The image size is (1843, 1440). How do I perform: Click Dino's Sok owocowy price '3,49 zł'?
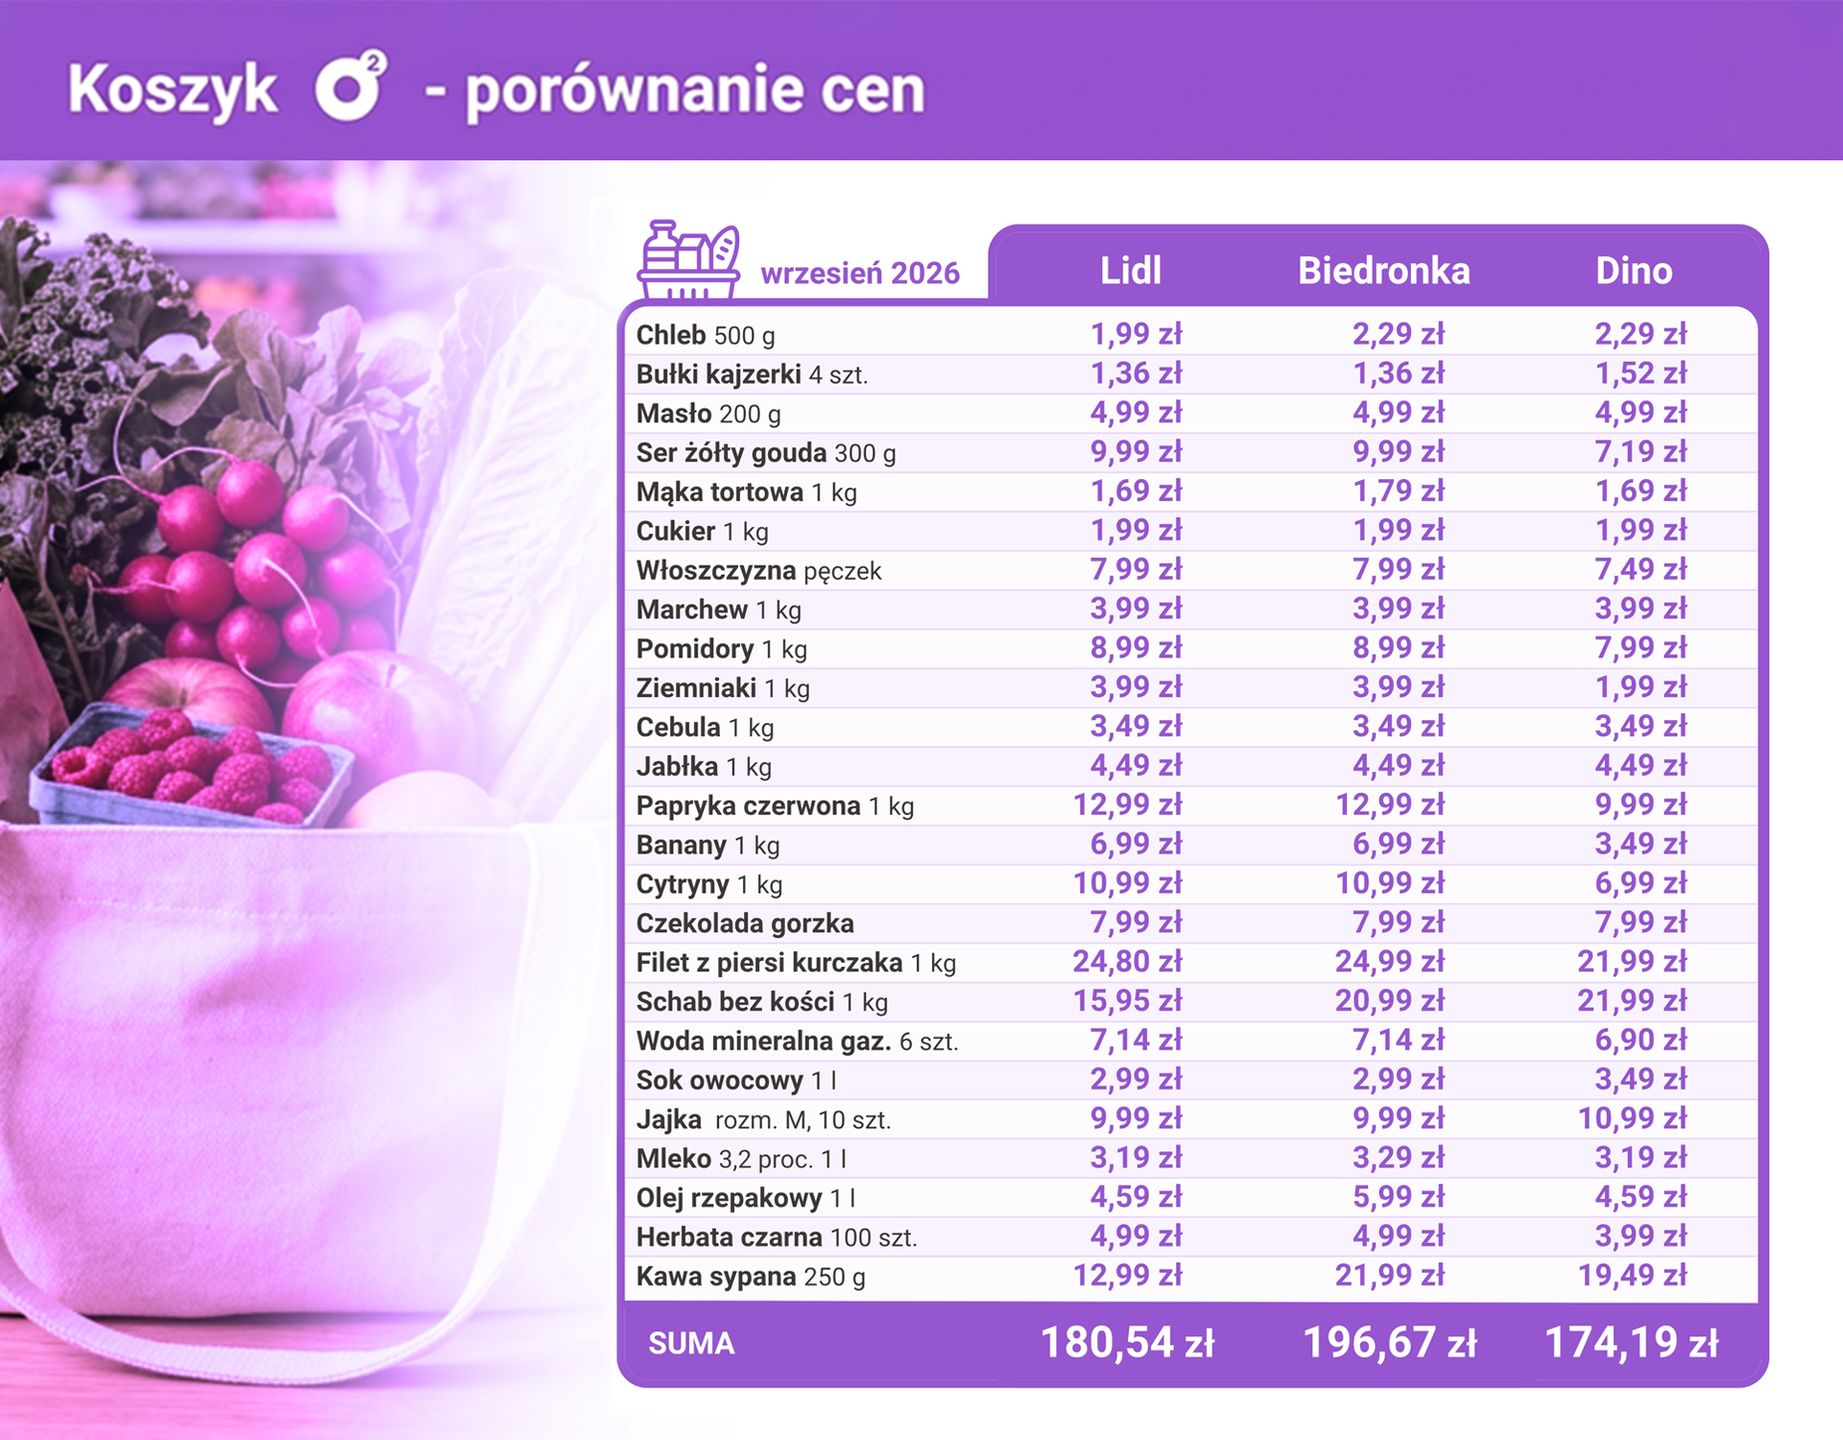tap(1641, 1079)
